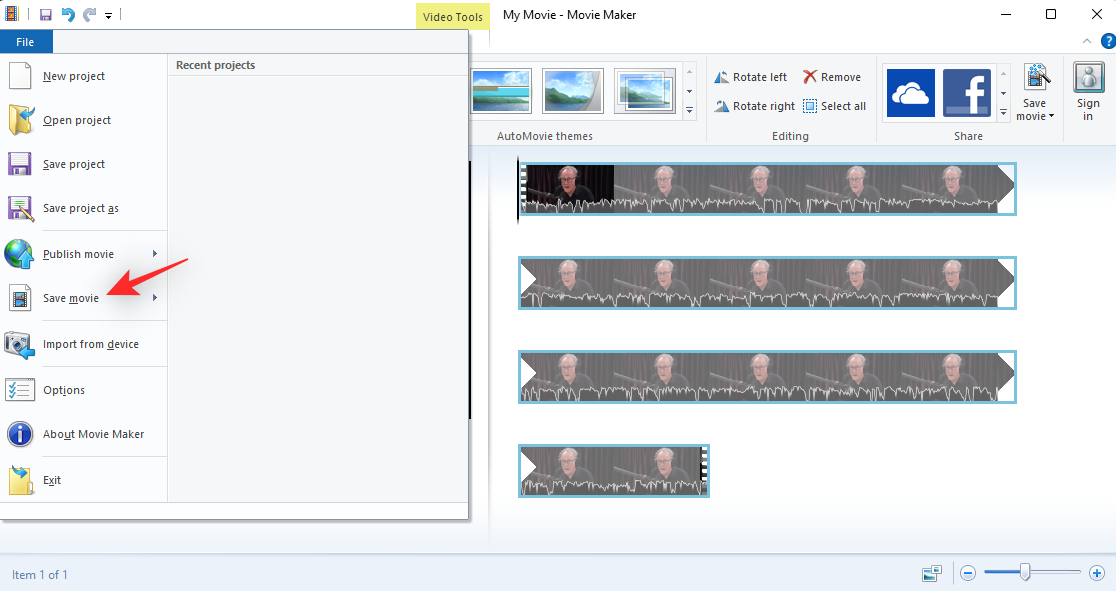Expand the Publish movie submenu arrow
Viewport: 1116px width, 591px height.
point(154,253)
